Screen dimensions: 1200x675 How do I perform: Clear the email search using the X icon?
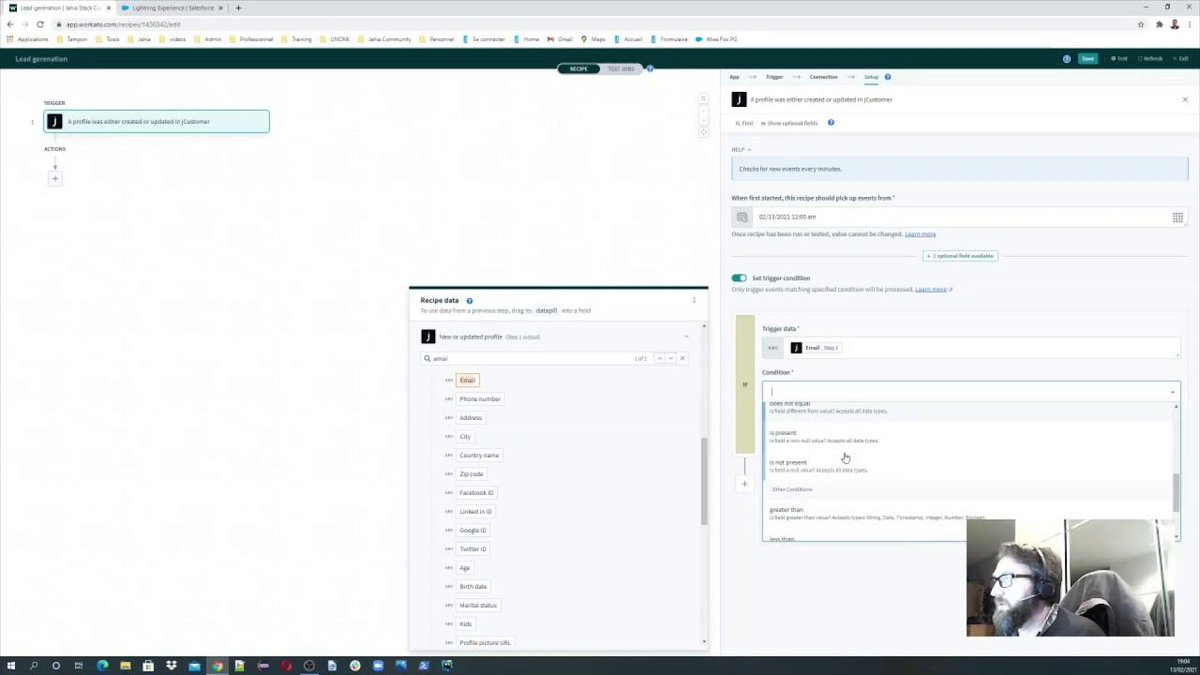point(682,358)
